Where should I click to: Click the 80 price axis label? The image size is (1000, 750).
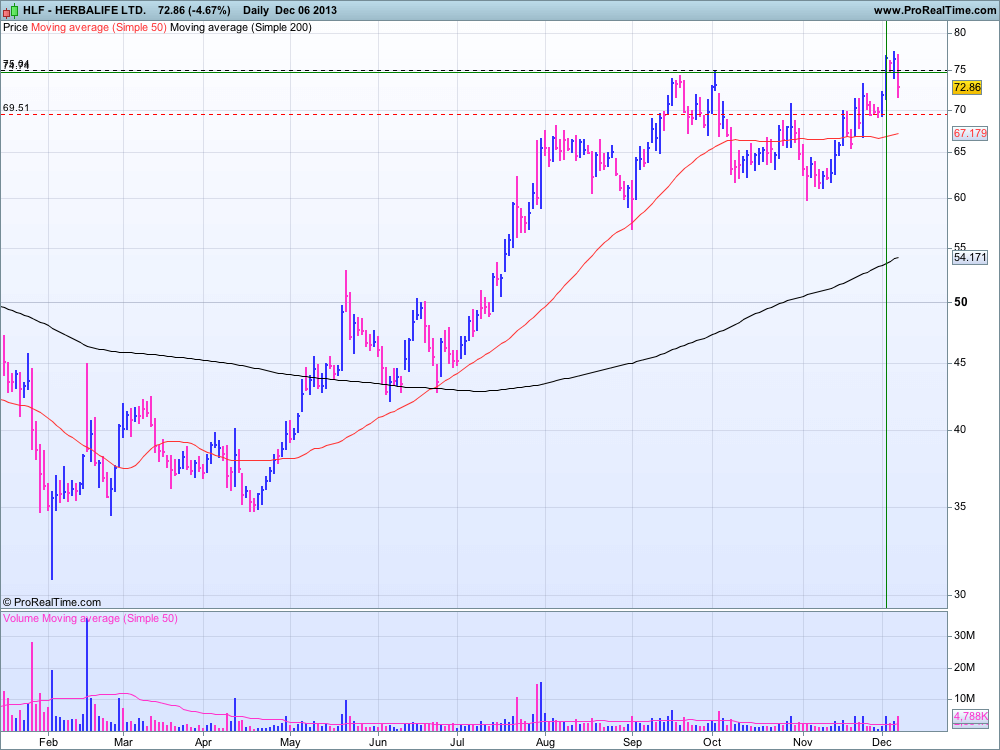960,33
